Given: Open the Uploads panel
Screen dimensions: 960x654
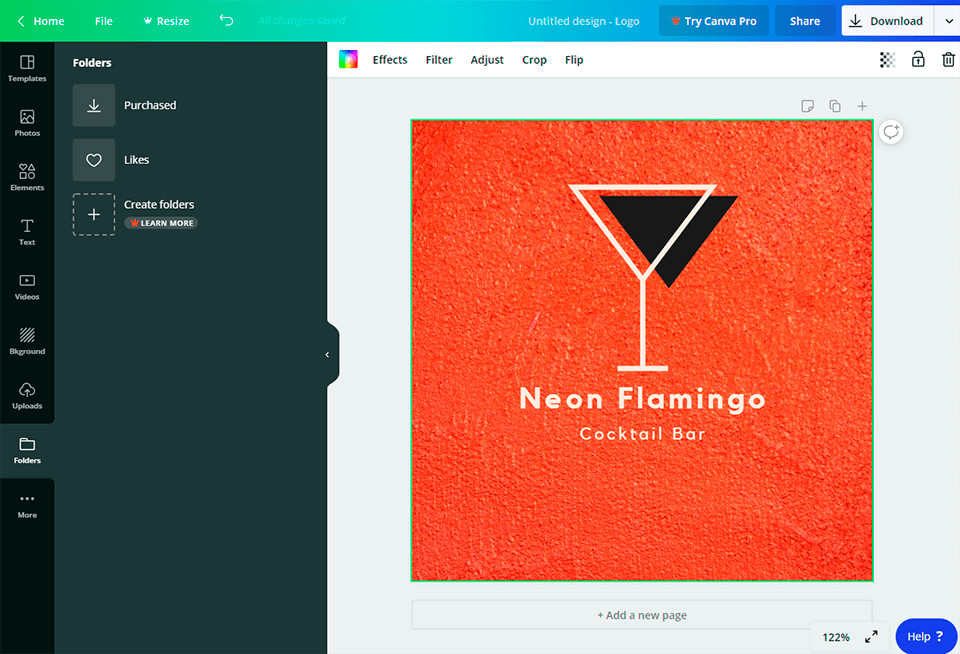Looking at the screenshot, I should [27, 396].
